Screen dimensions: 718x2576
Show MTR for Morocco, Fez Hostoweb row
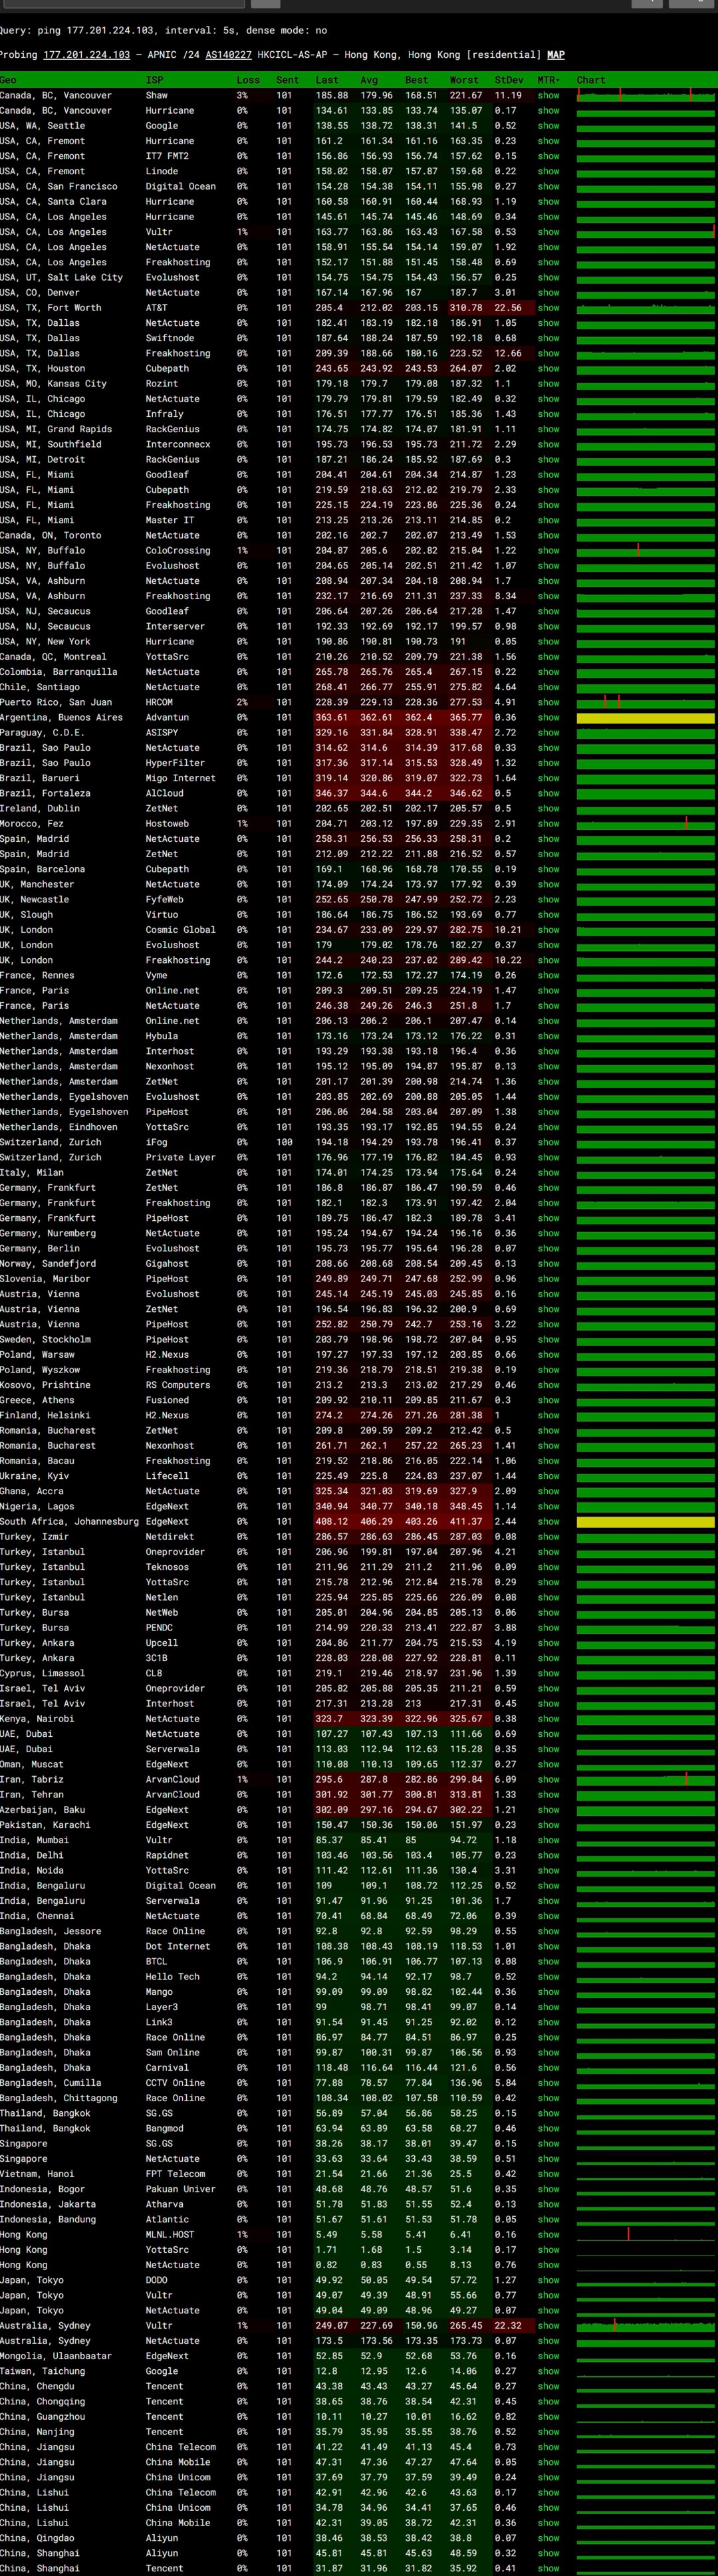pyautogui.click(x=548, y=824)
